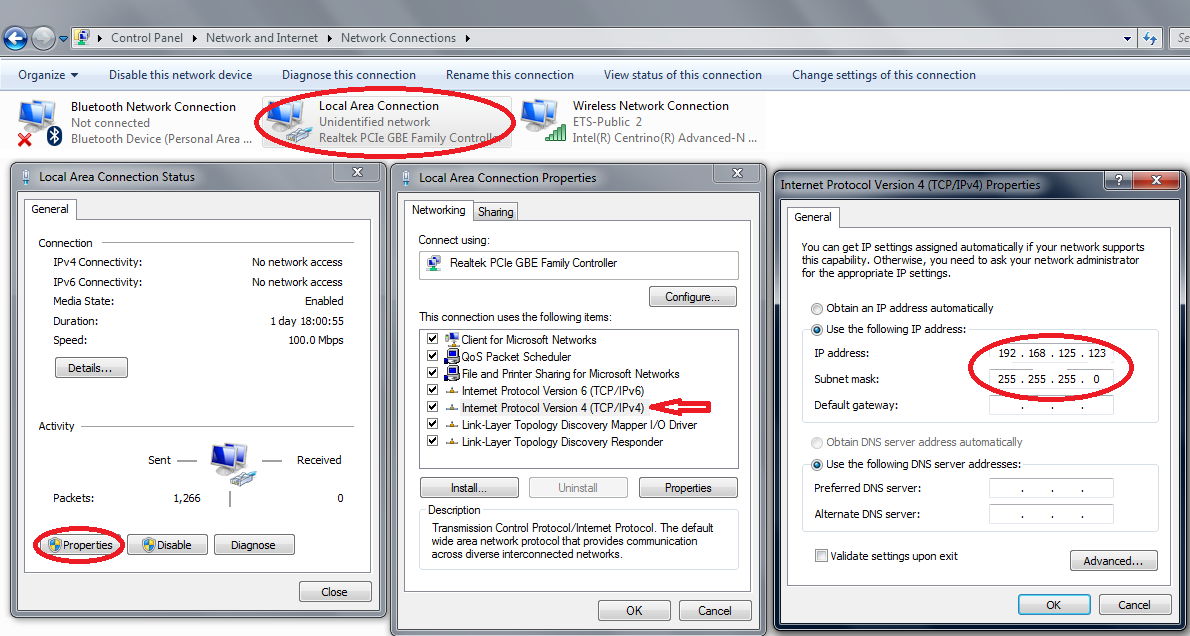Click the forward navigation arrow button
This screenshot has width=1190, height=636.
click(x=43, y=38)
